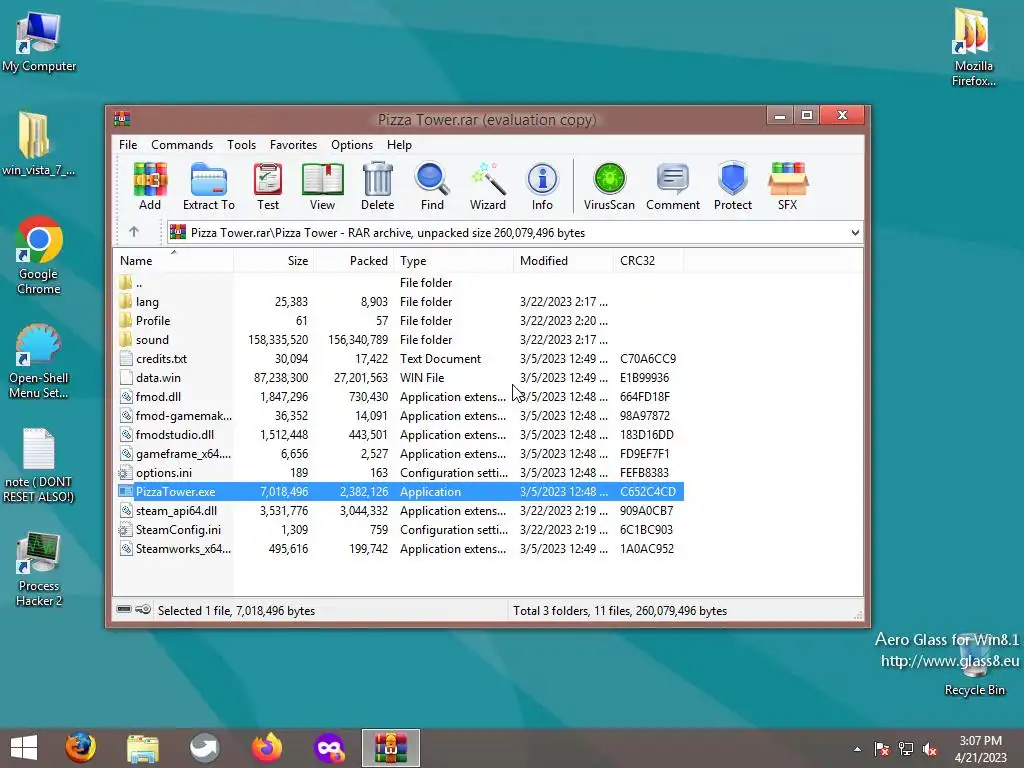Open File Explorer from taskbar
The image size is (1024, 768).
pos(142,748)
